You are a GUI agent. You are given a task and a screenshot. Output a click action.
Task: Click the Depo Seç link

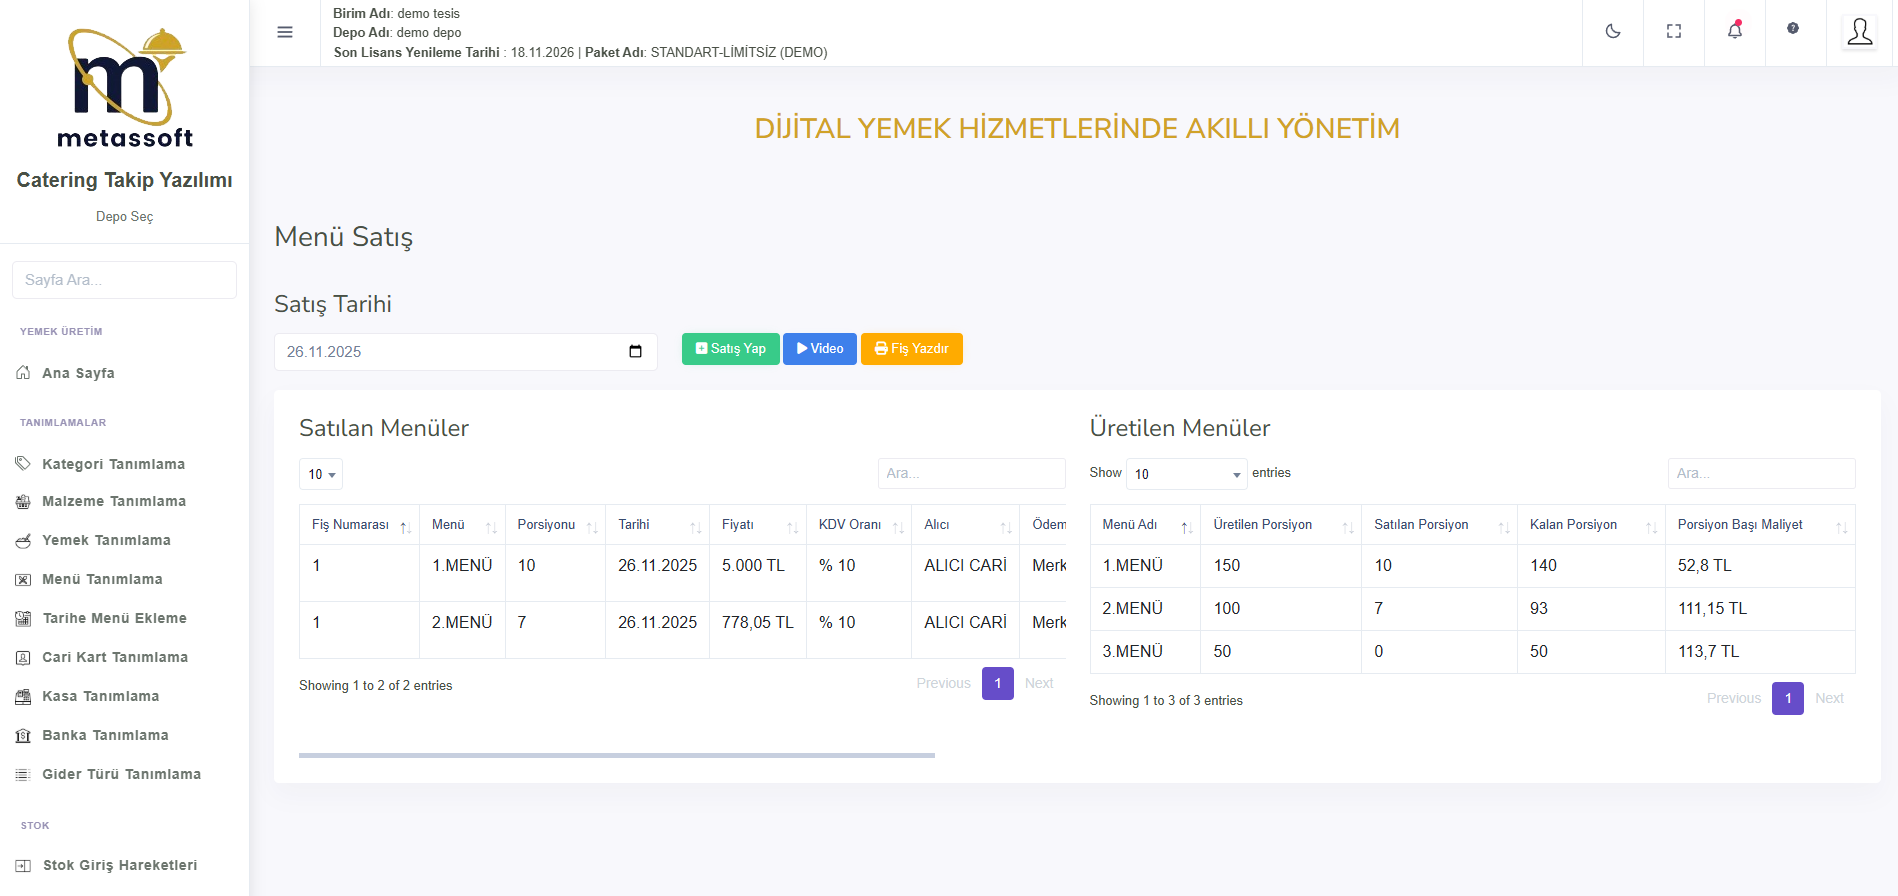point(124,216)
